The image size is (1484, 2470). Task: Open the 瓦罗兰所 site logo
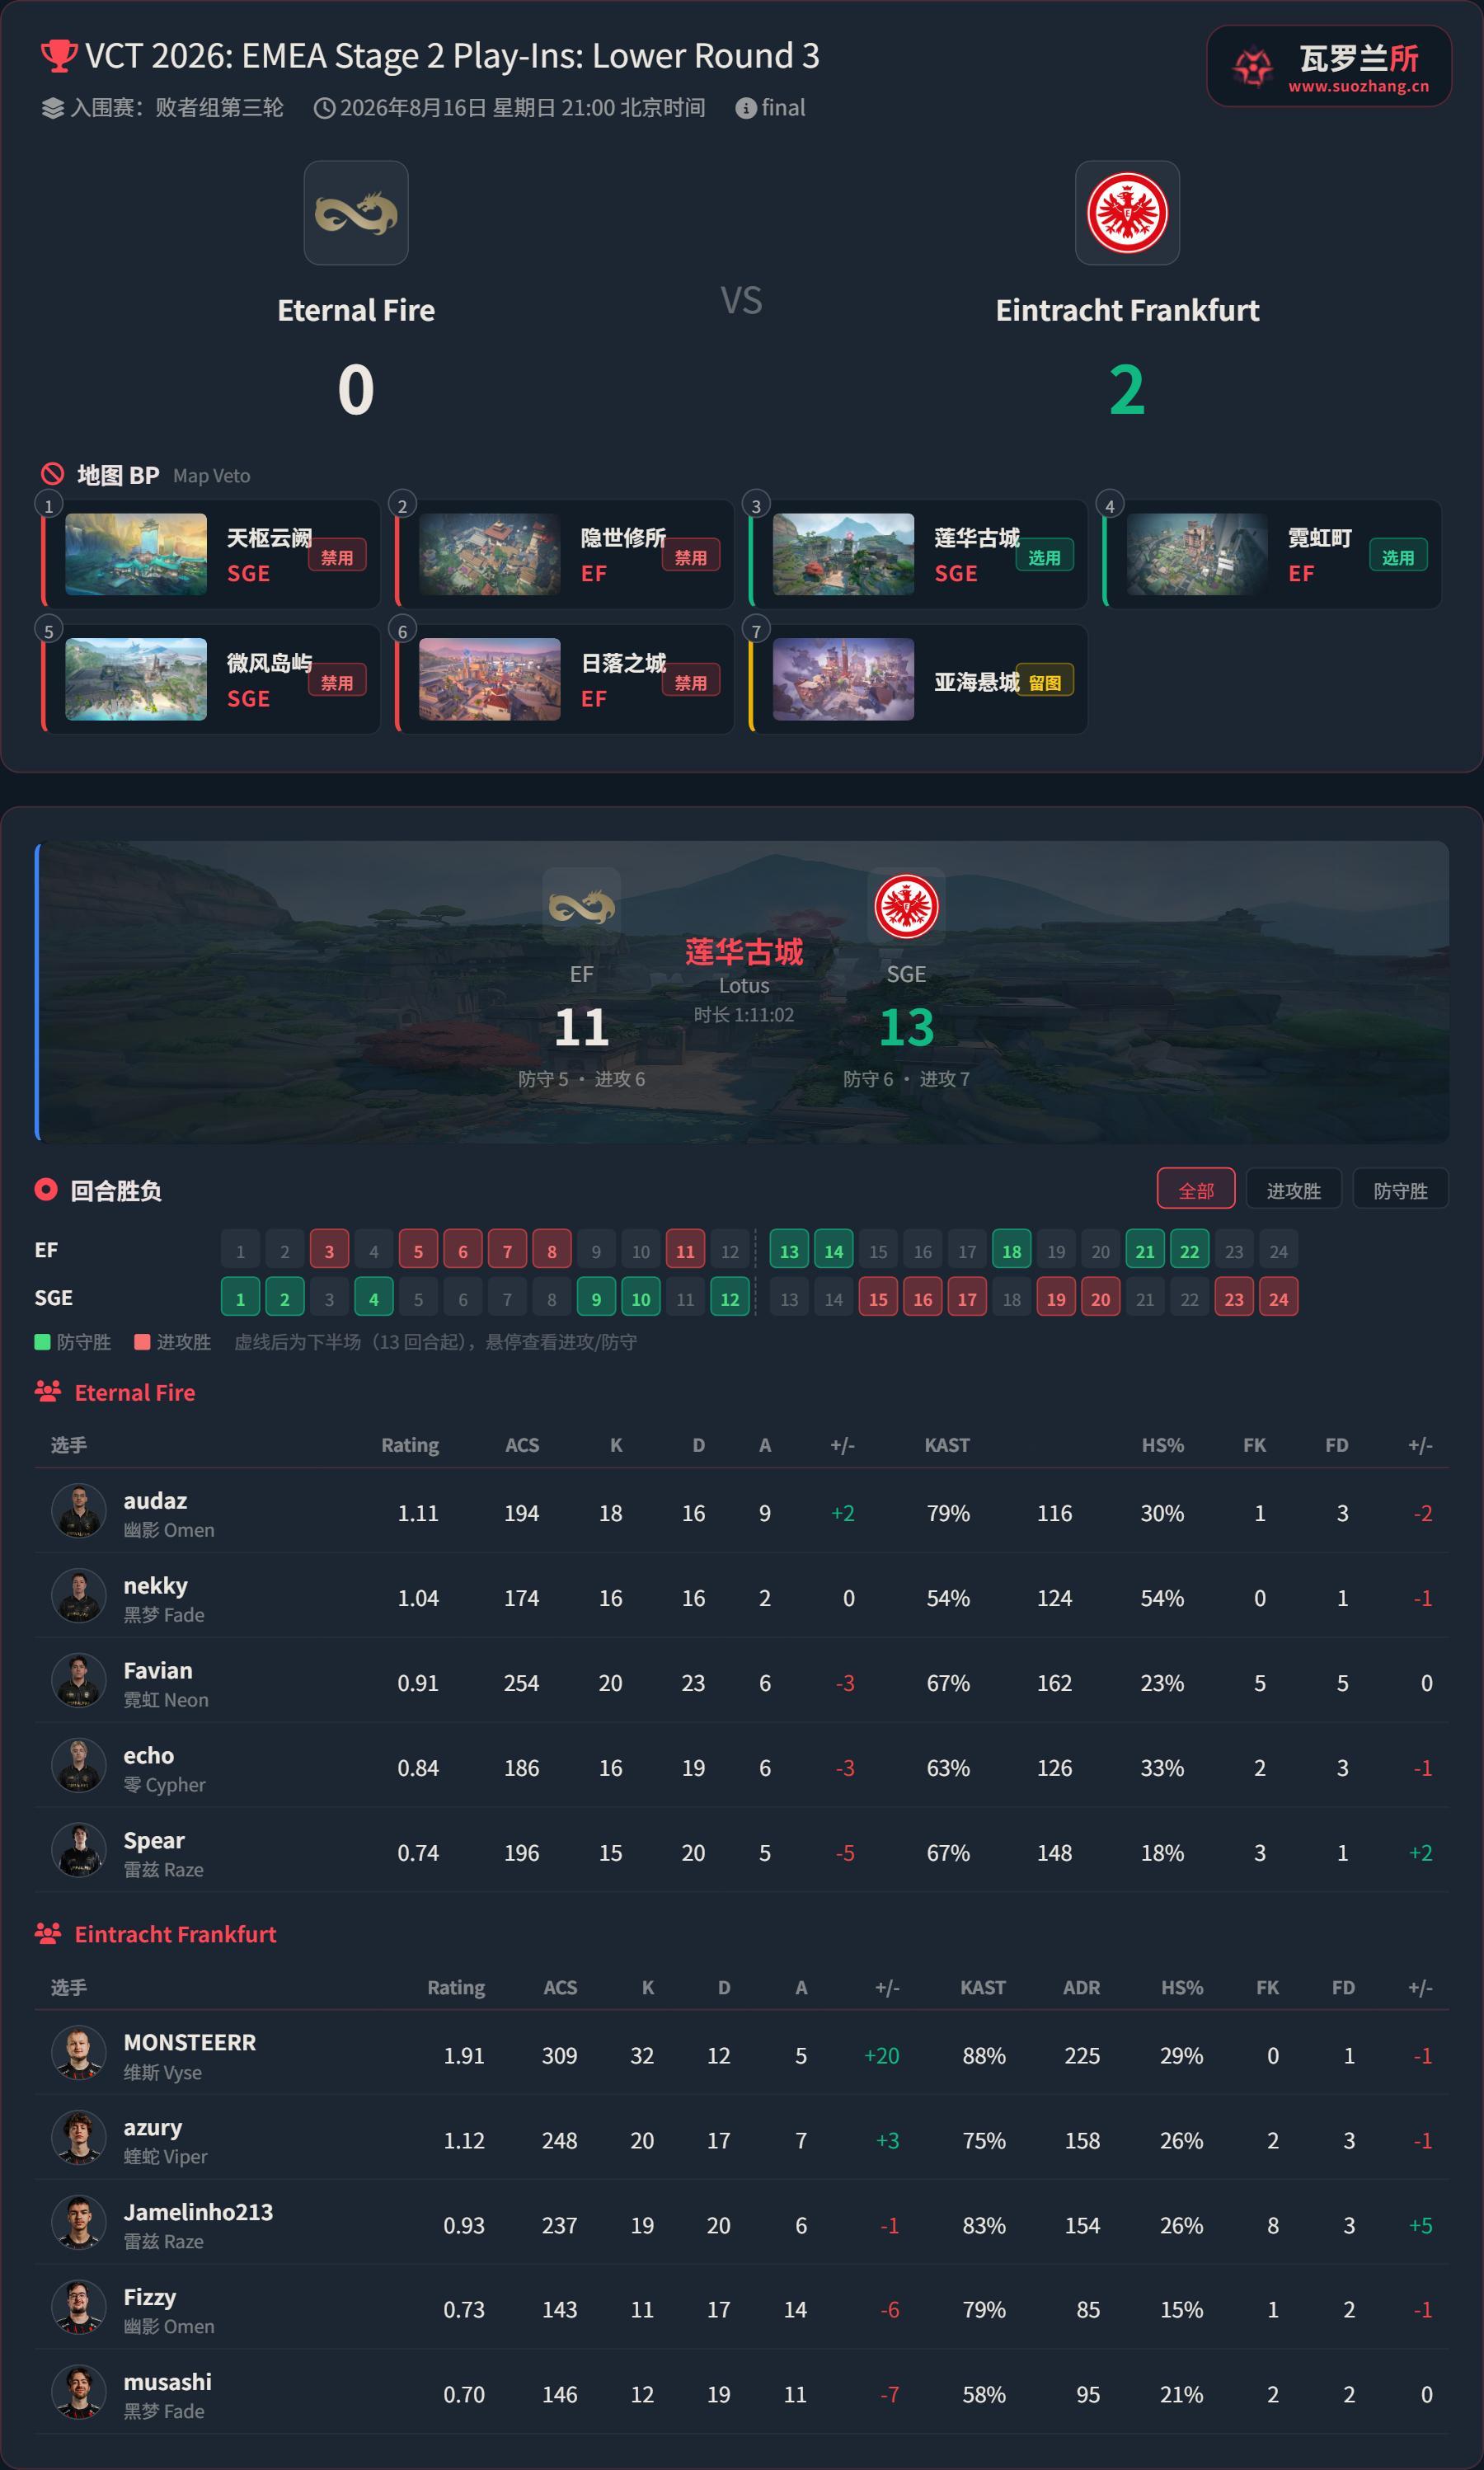point(1328,66)
